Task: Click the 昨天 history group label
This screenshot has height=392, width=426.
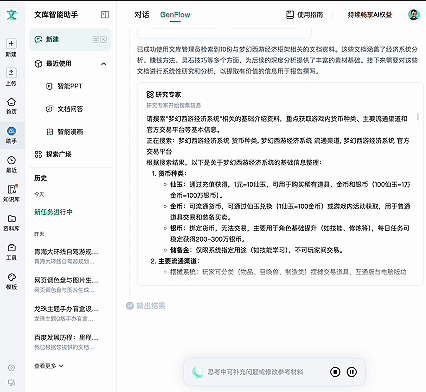Action: [39, 234]
